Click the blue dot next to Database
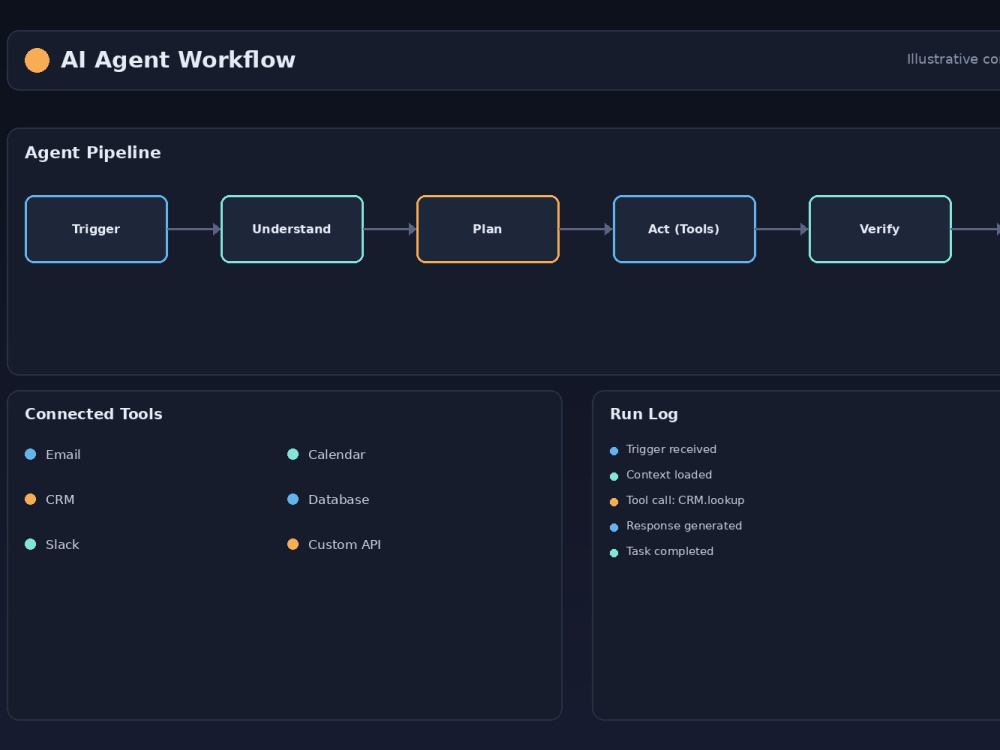 pos(293,499)
